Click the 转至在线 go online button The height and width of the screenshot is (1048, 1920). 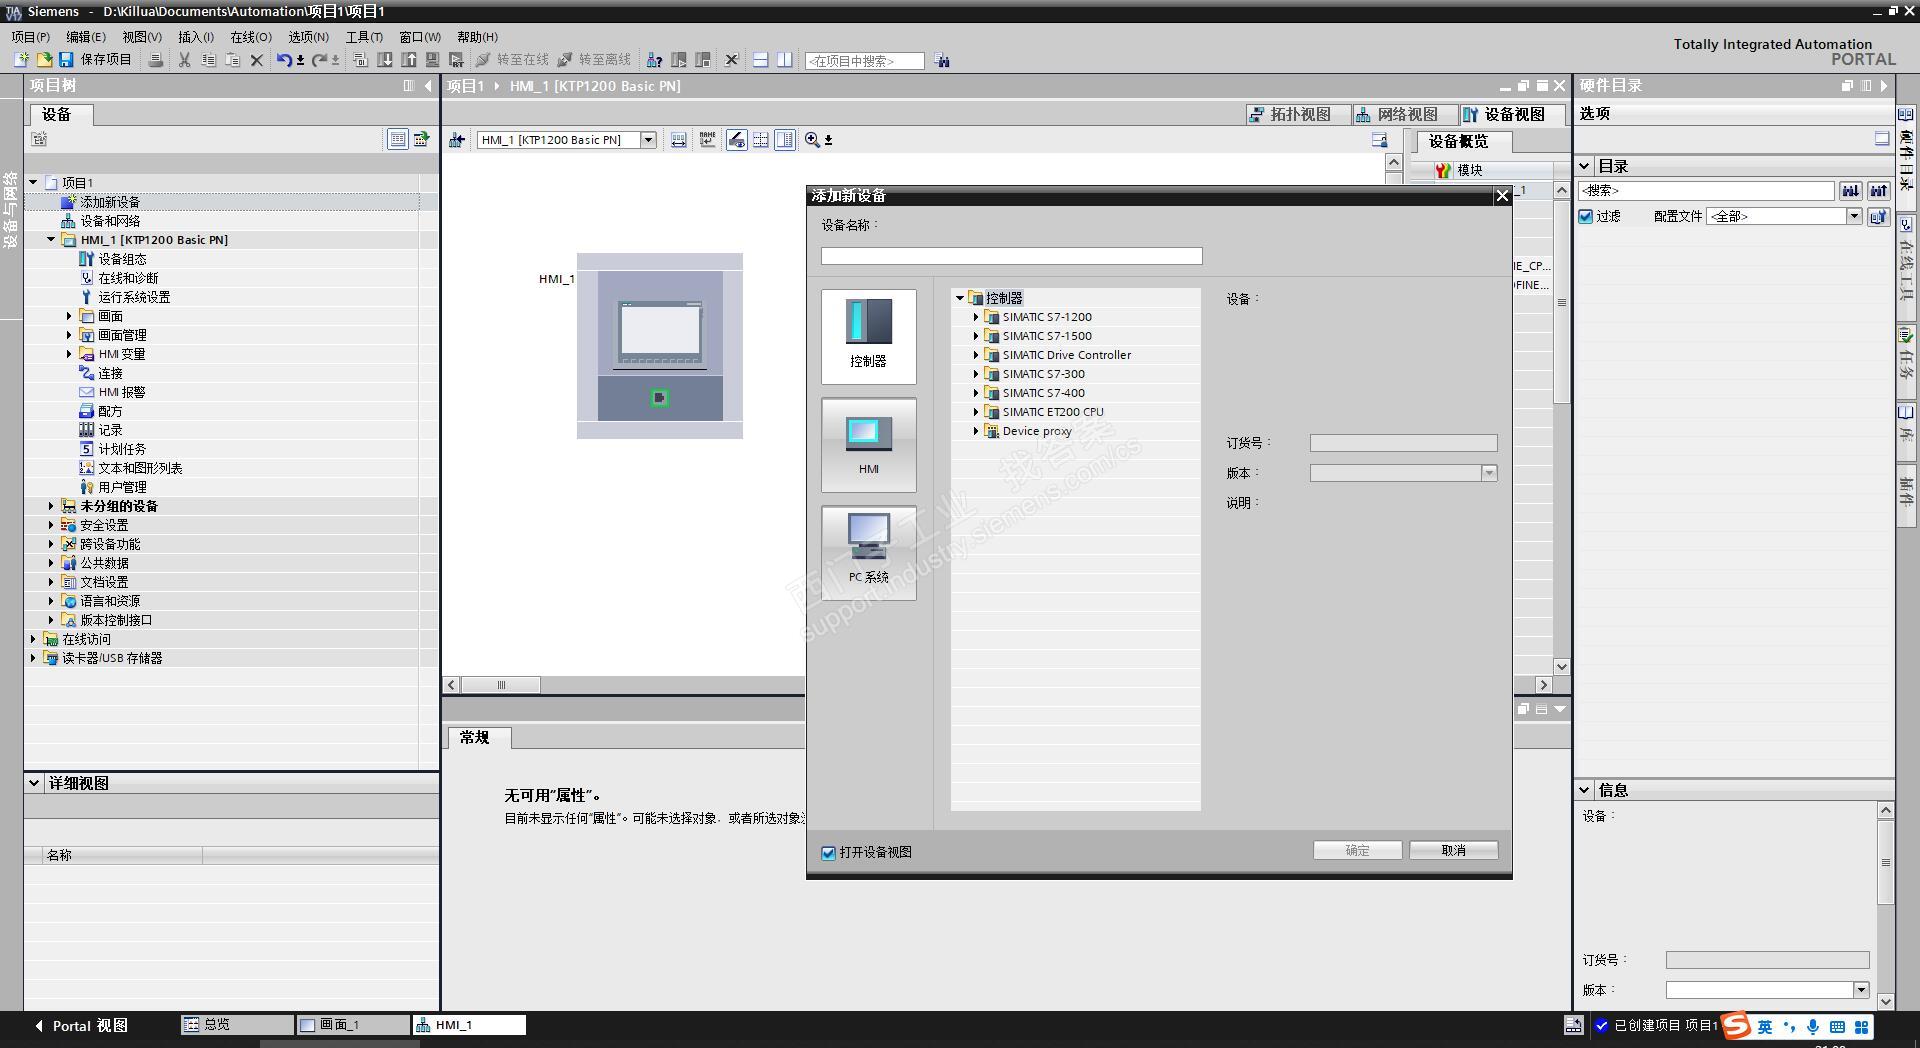point(512,60)
